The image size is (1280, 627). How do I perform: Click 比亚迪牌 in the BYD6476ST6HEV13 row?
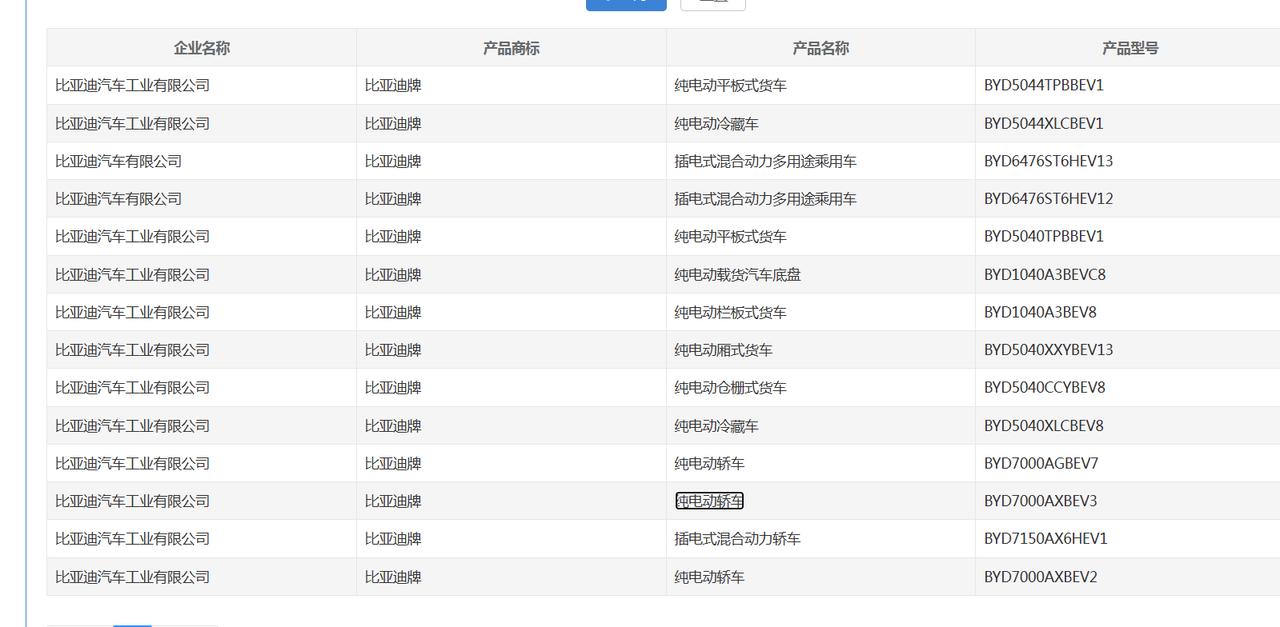click(393, 161)
